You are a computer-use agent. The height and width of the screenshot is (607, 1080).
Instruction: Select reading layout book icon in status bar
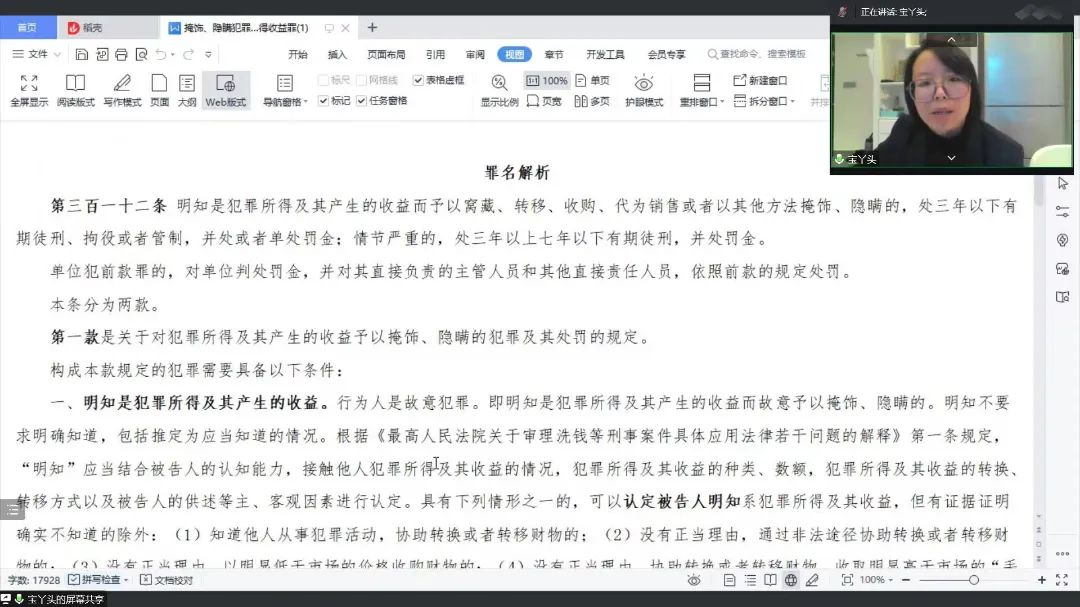tap(770, 581)
